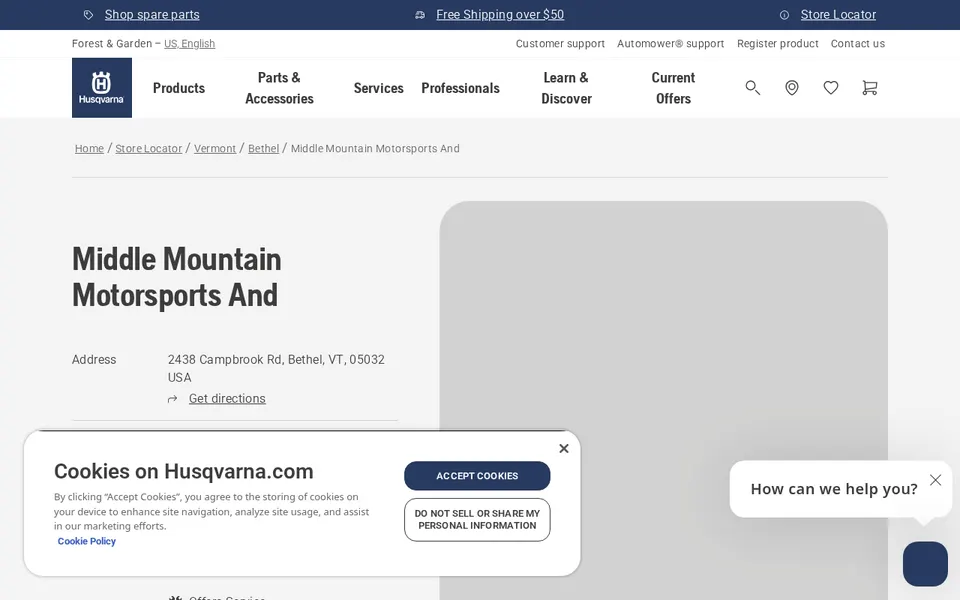
Task: Click the address text '2438 Campbrook Rd'
Action: coord(225,360)
